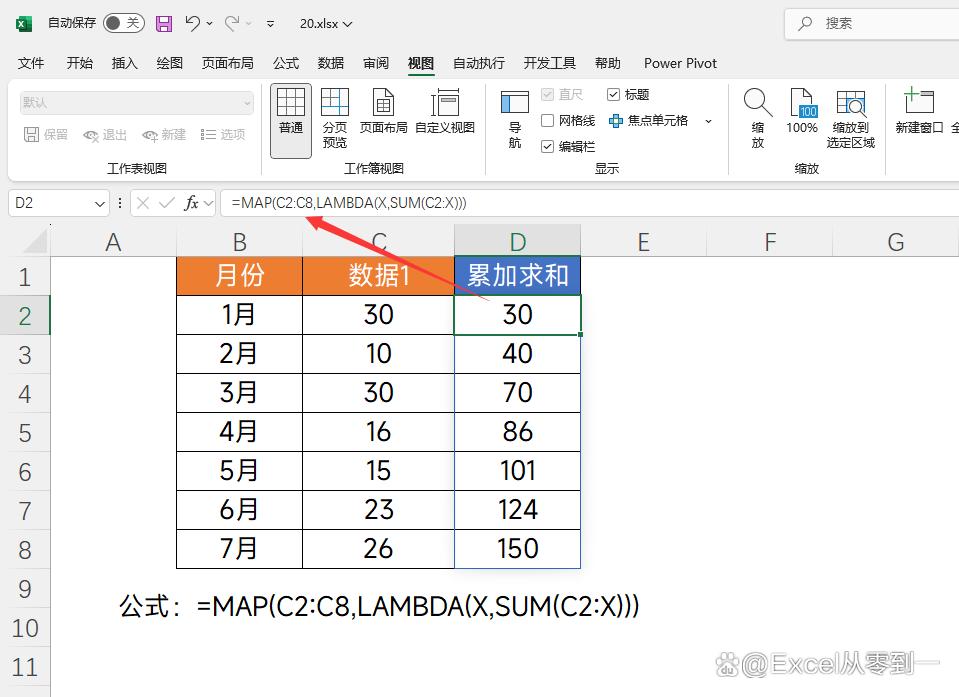Image resolution: width=959 pixels, height=697 pixels.
Task: Toggle the 自动保存 AutoSave switch
Action: 123,23
